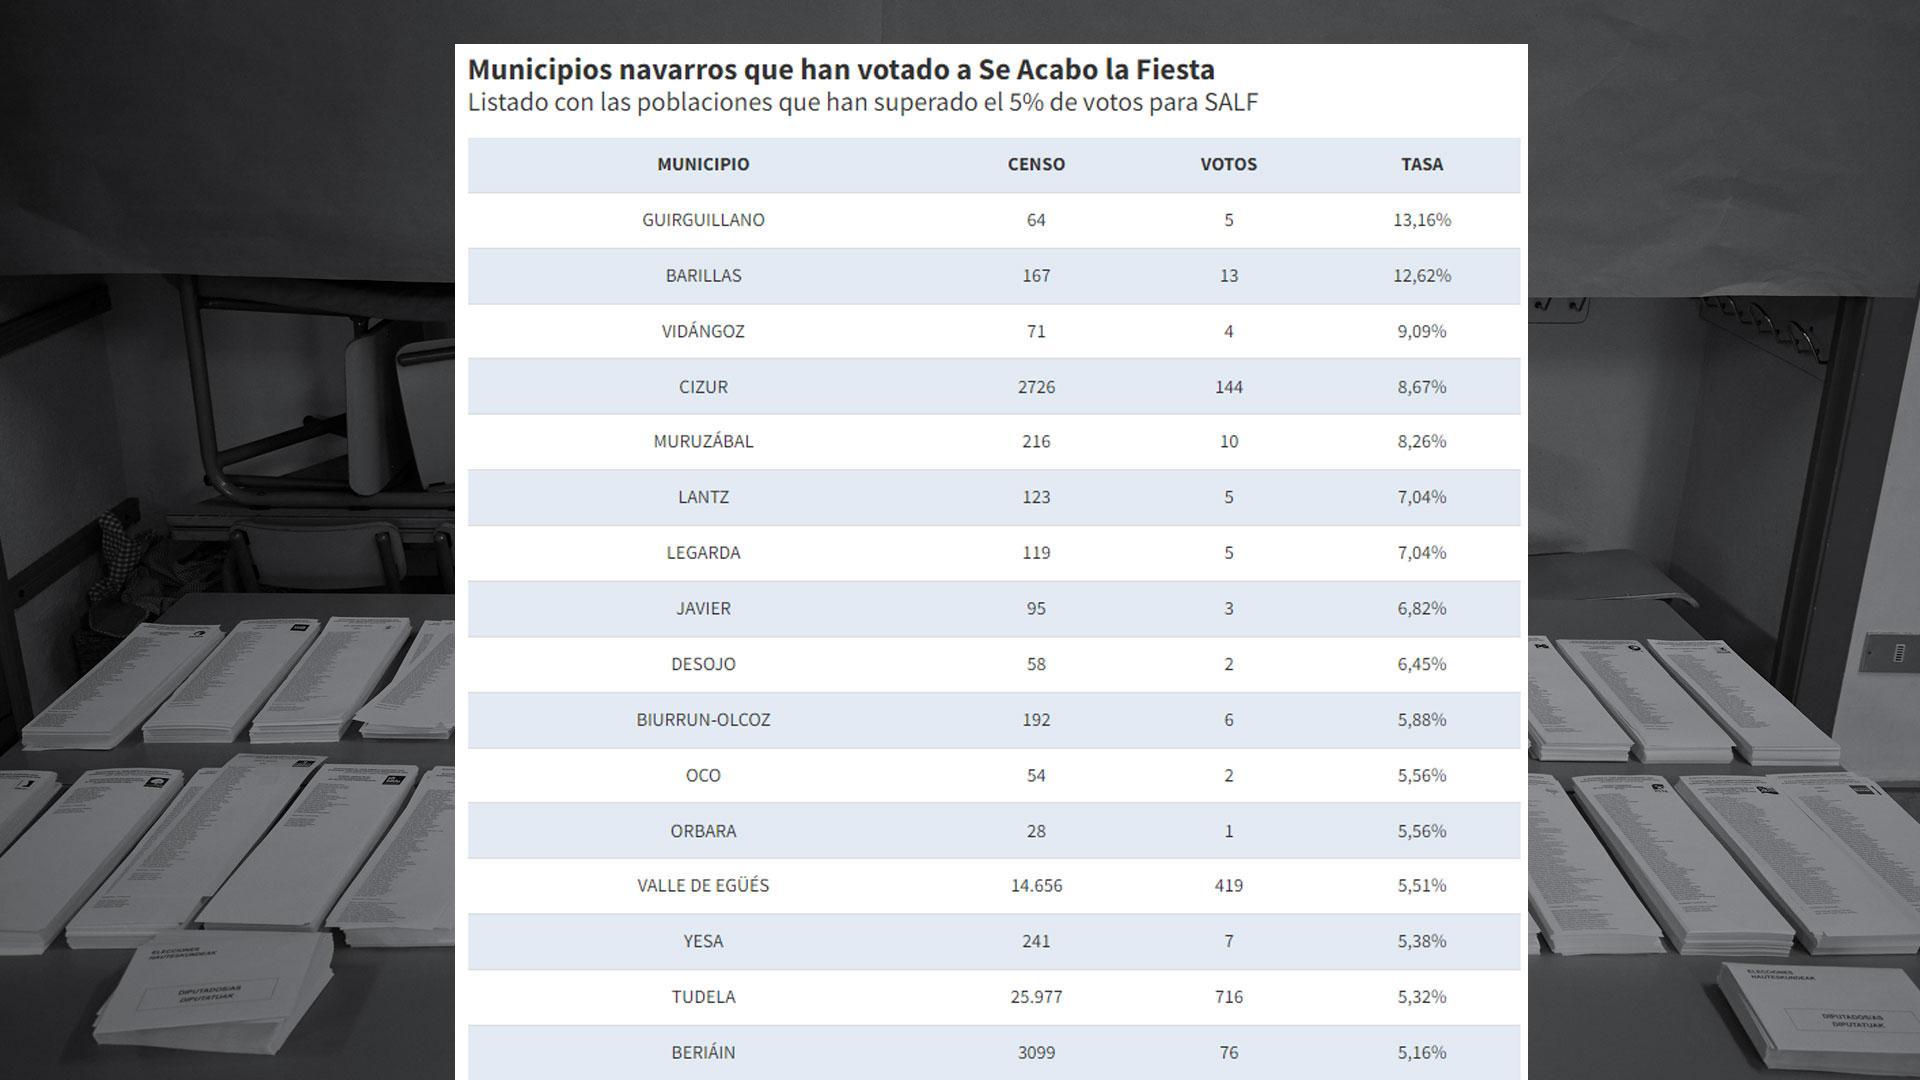
Task: Click the VIDÁNGOZ municipality name
Action: click(703, 331)
